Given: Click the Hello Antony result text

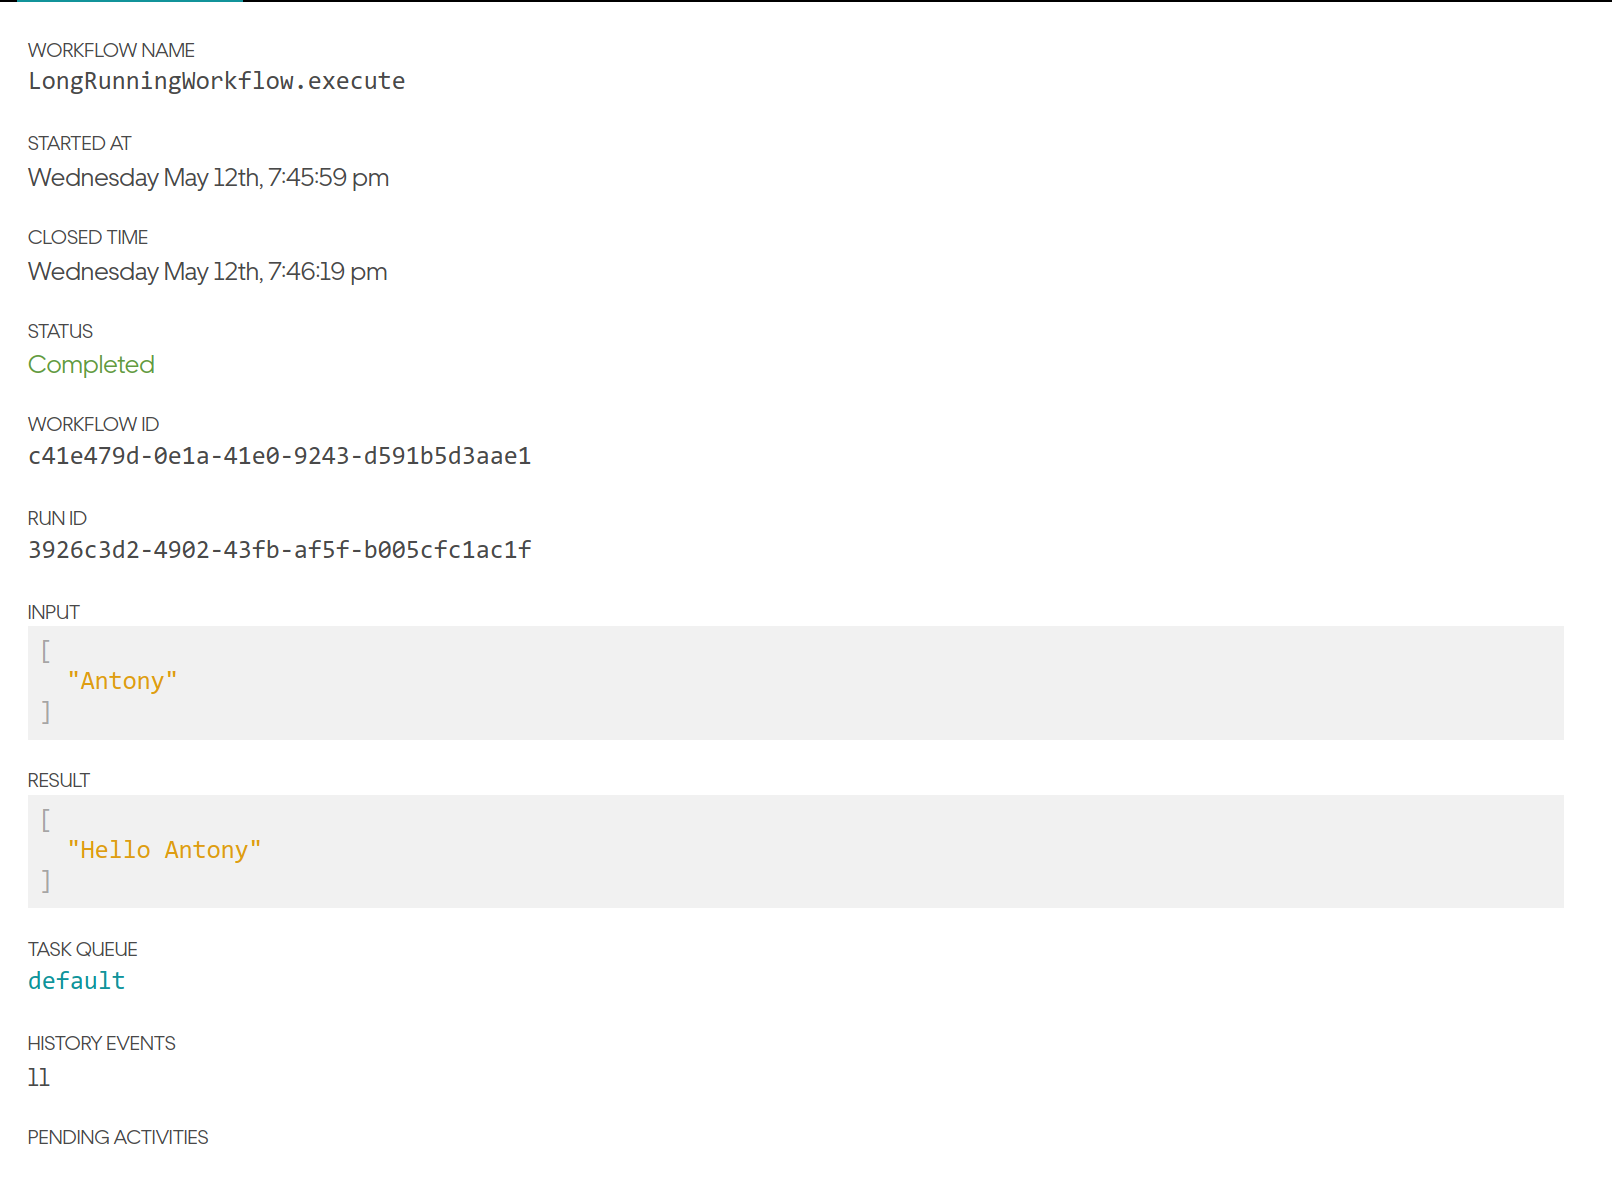Looking at the screenshot, I should pyautogui.click(x=165, y=849).
